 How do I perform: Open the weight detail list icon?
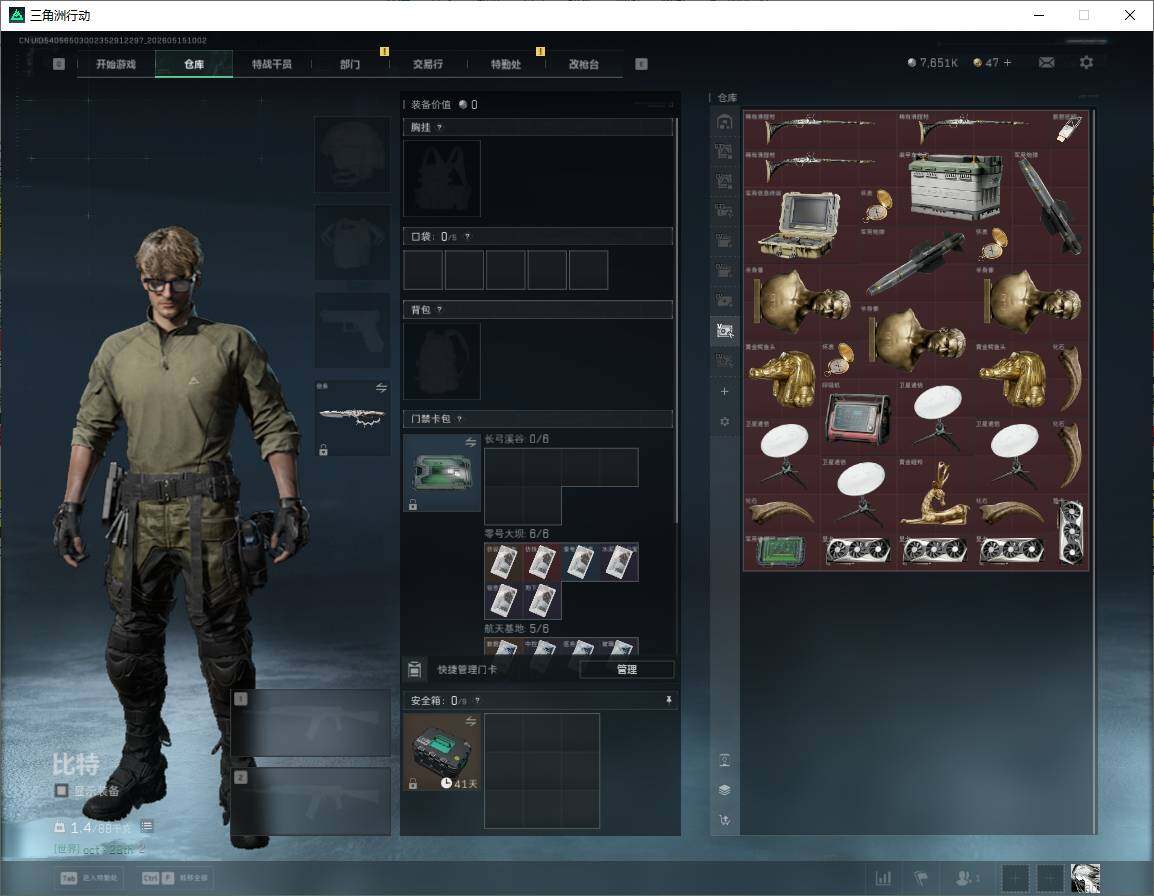146,826
